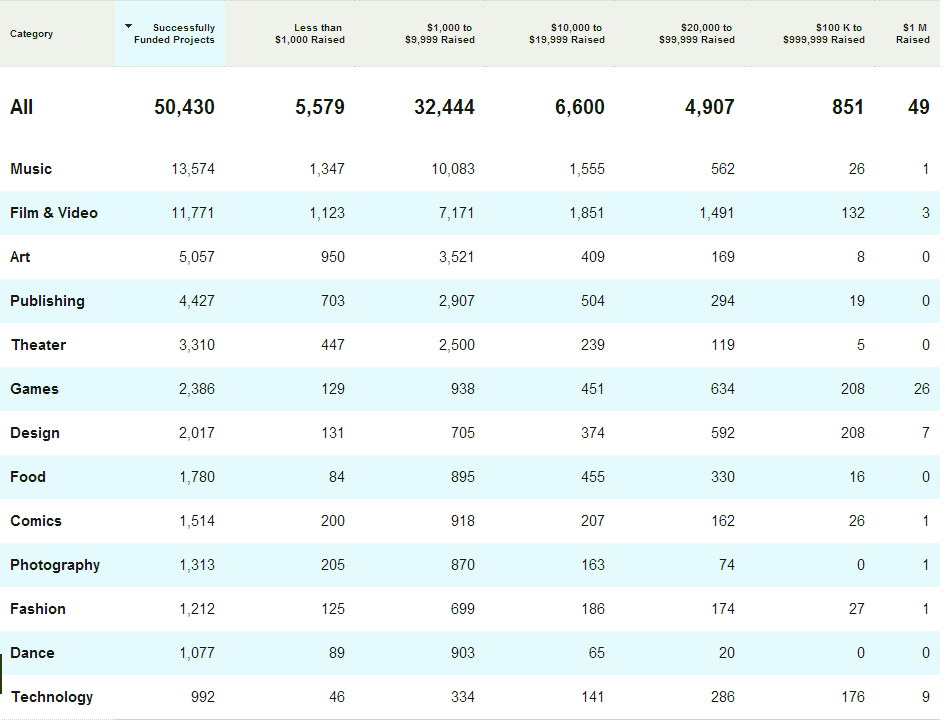The image size is (945, 720).
Task: Click the $1,000 to $9,999 Raised header
Action: 440,34
